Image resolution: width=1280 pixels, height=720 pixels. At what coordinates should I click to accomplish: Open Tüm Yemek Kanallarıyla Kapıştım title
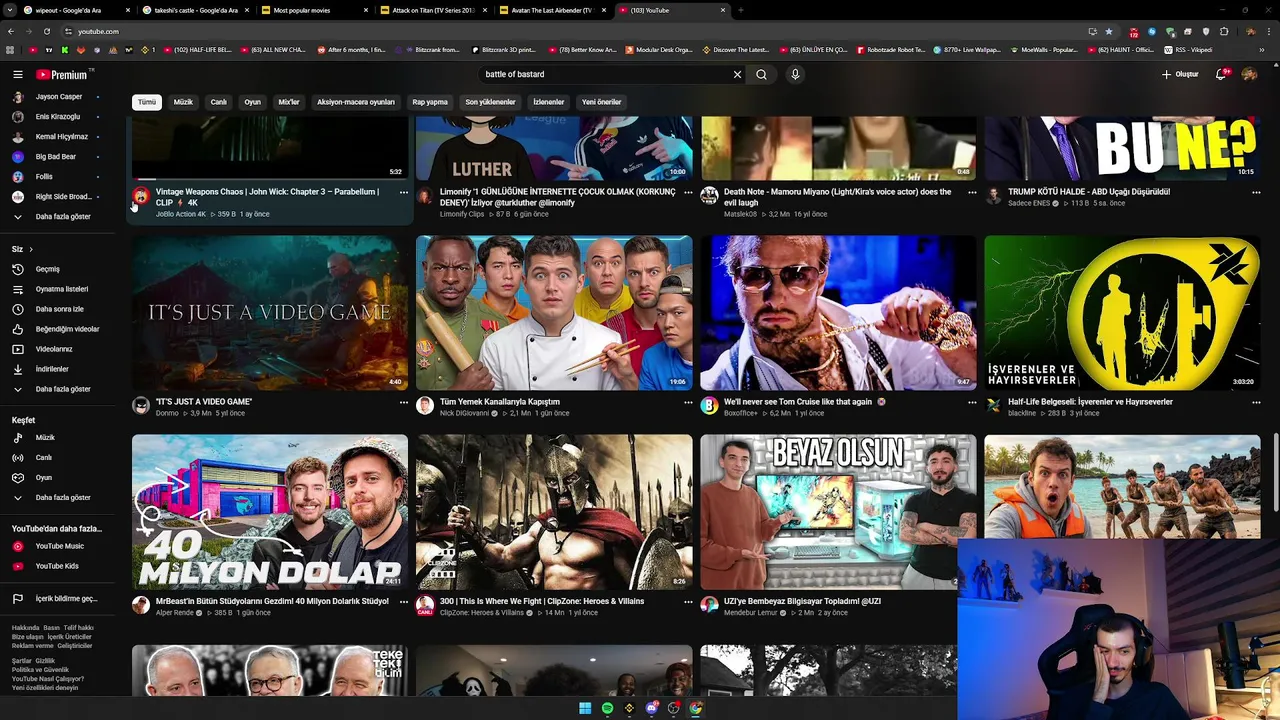click(x=500, y=402)
